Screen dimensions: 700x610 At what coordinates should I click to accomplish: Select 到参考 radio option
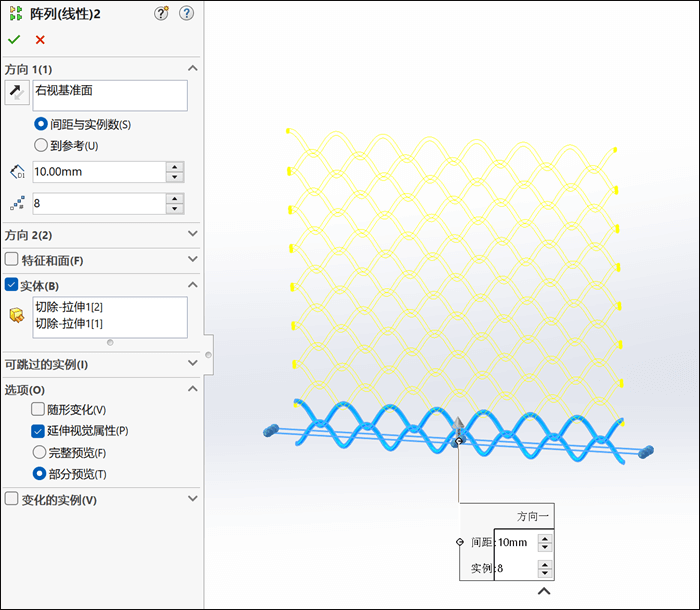point(41,145)
